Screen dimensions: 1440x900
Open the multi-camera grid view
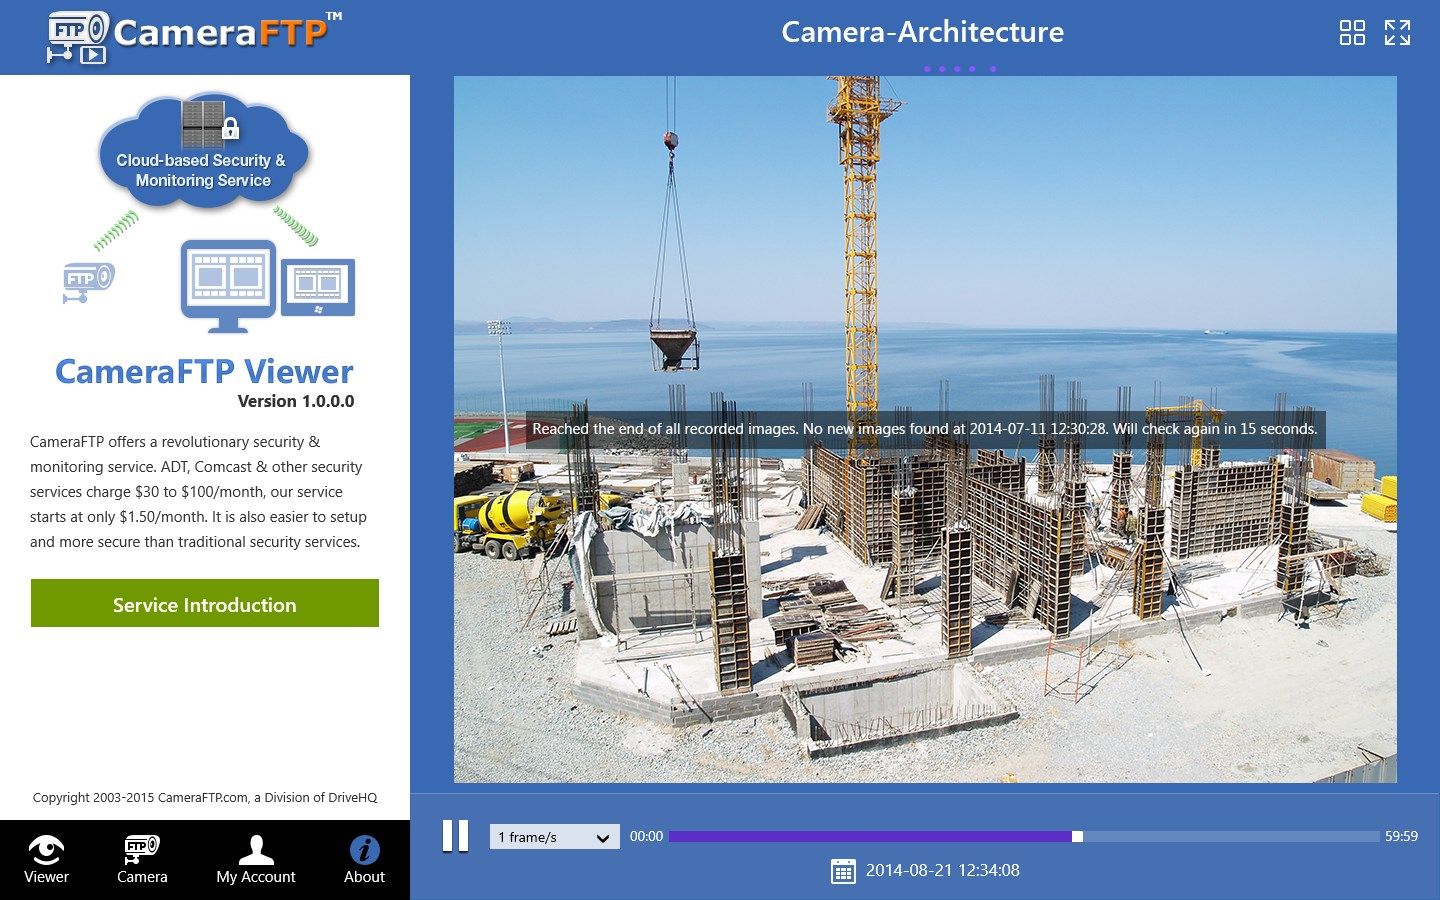(1352, 33)
